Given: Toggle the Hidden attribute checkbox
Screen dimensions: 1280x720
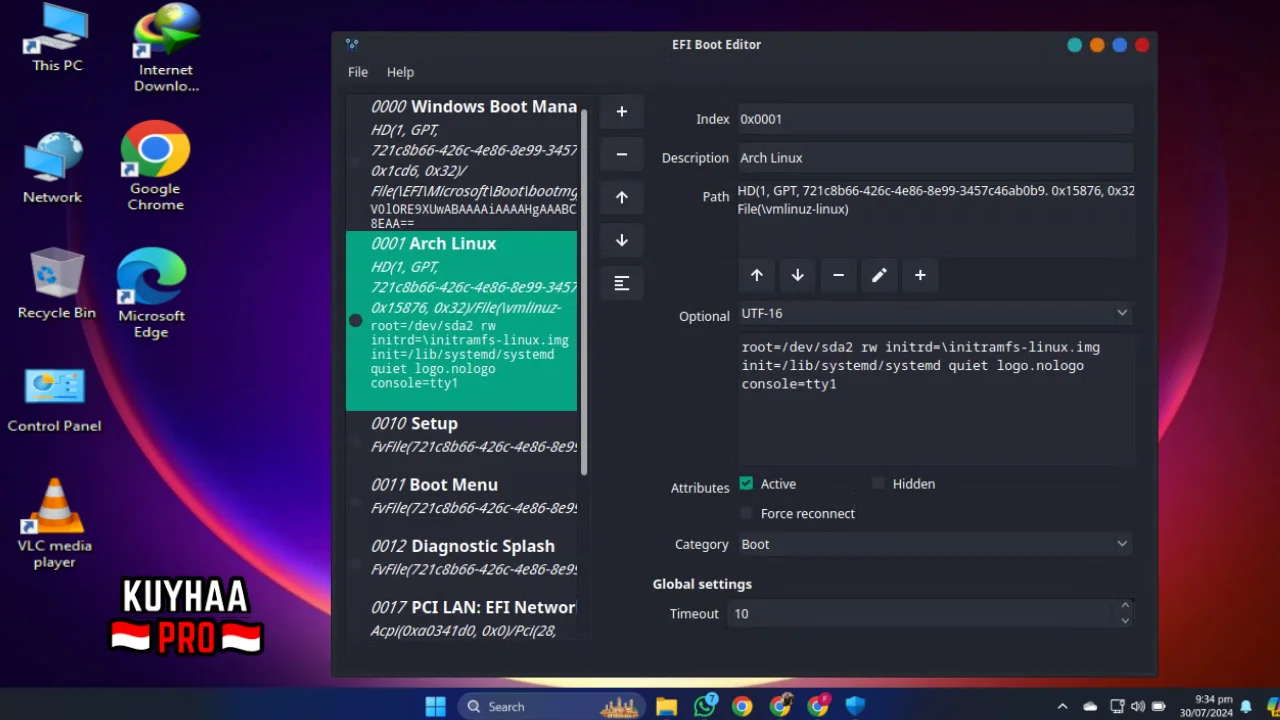Looking at the screenshot, I should (x=878, y=483).
